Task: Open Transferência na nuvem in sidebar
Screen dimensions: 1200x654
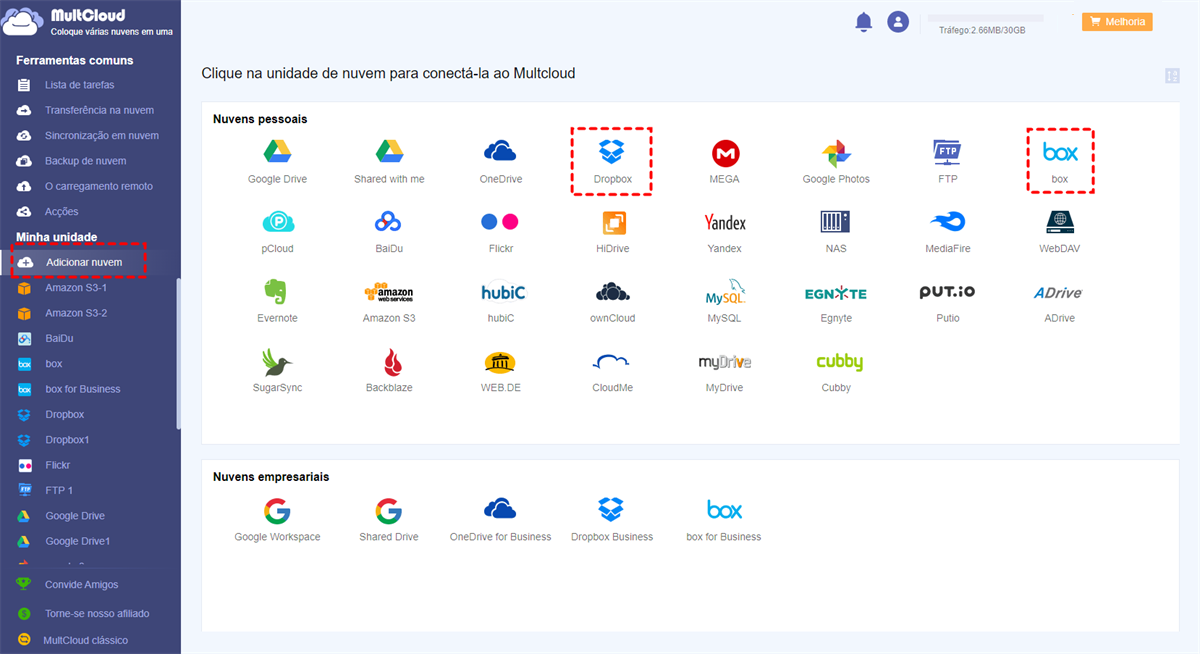Action: (x=99, y=110)
